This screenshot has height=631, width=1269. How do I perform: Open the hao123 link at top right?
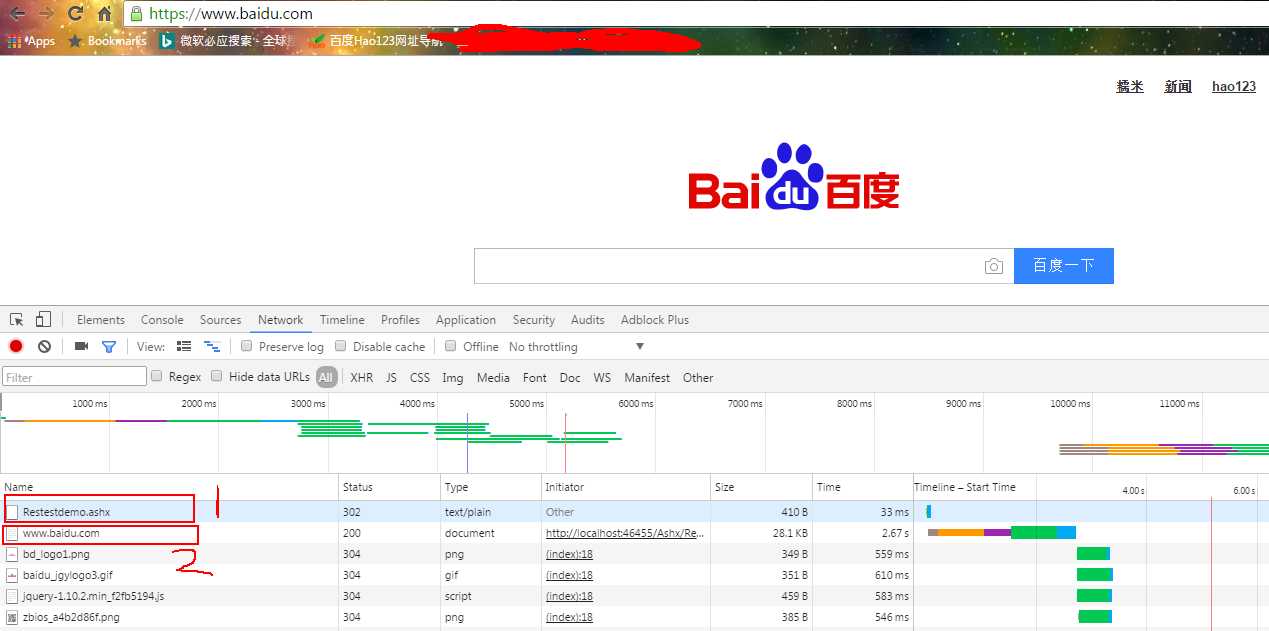point(1234,87)
